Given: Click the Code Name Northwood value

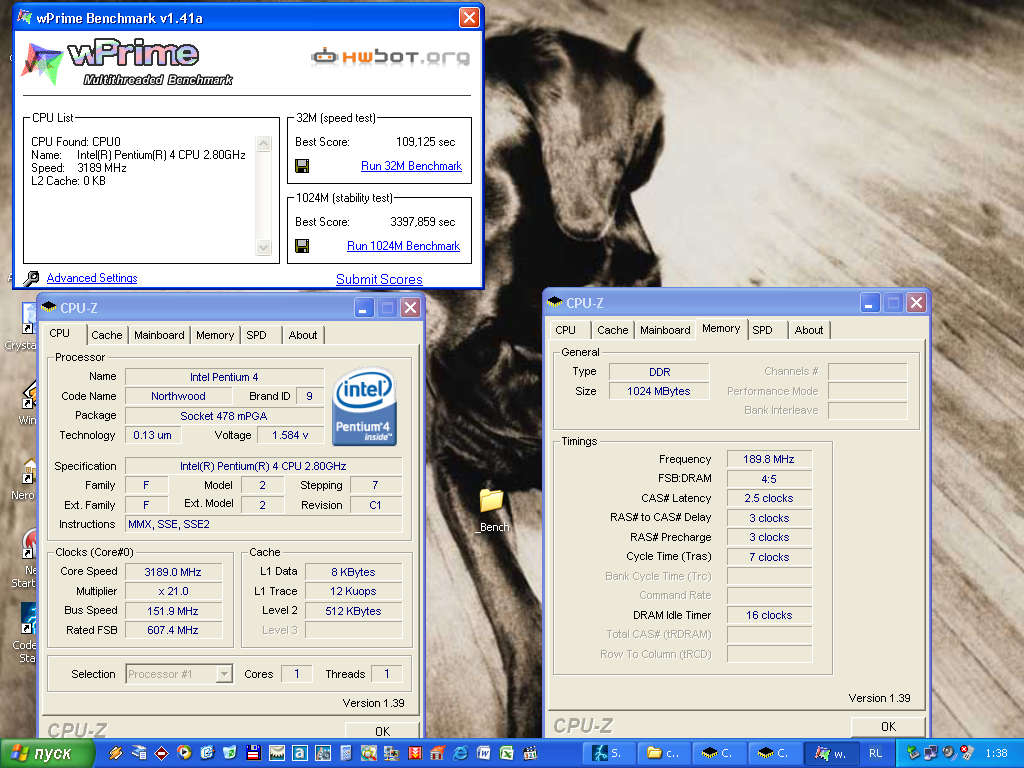Looking at the screenshot, I should click(x=178, y=396).
